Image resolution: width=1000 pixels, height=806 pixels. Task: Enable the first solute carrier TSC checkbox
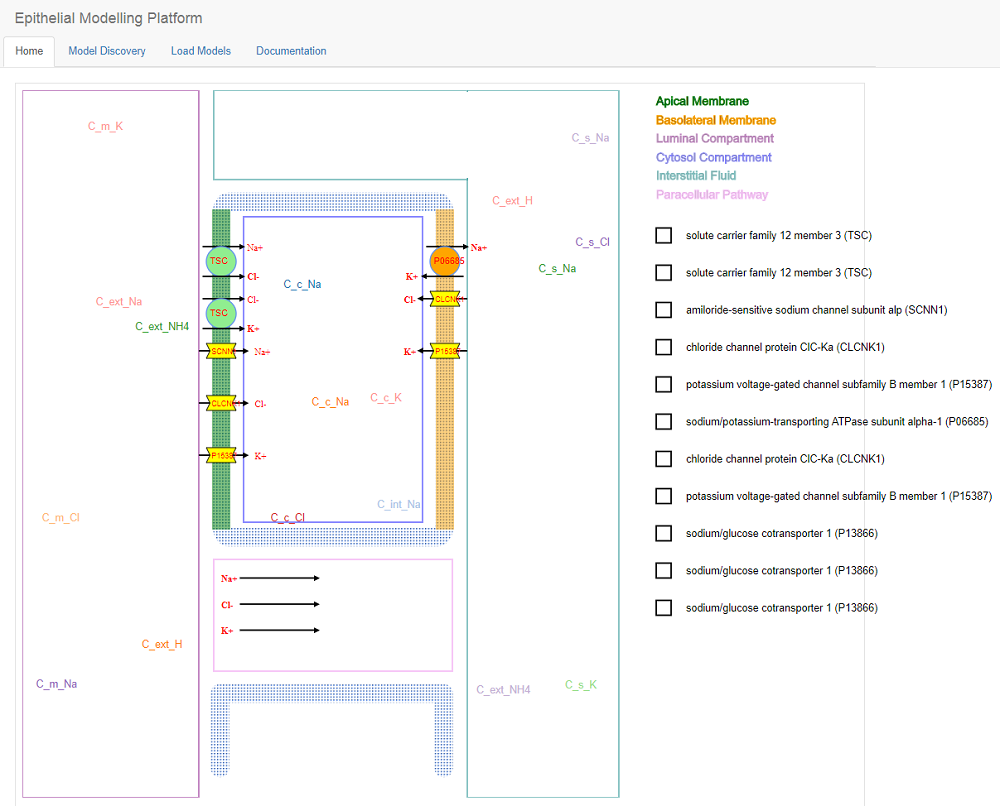[663, 235]
